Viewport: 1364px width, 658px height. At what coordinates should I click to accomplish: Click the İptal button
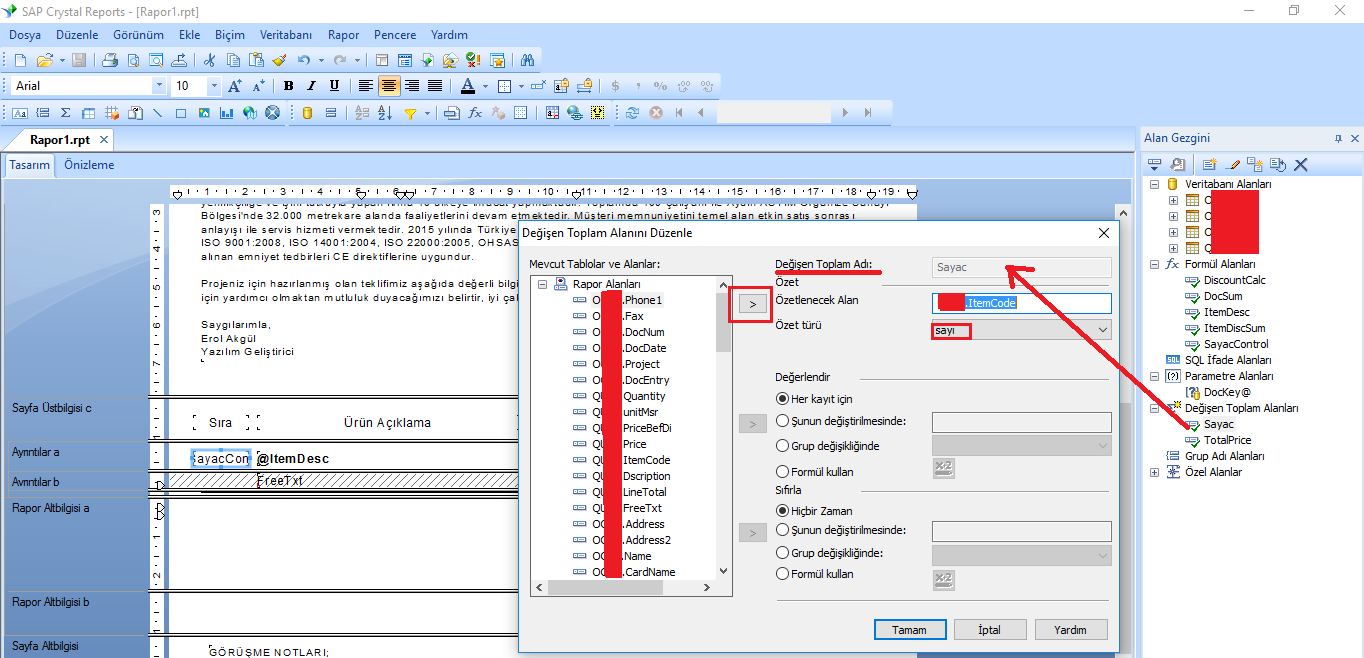[x=988, y=630]
